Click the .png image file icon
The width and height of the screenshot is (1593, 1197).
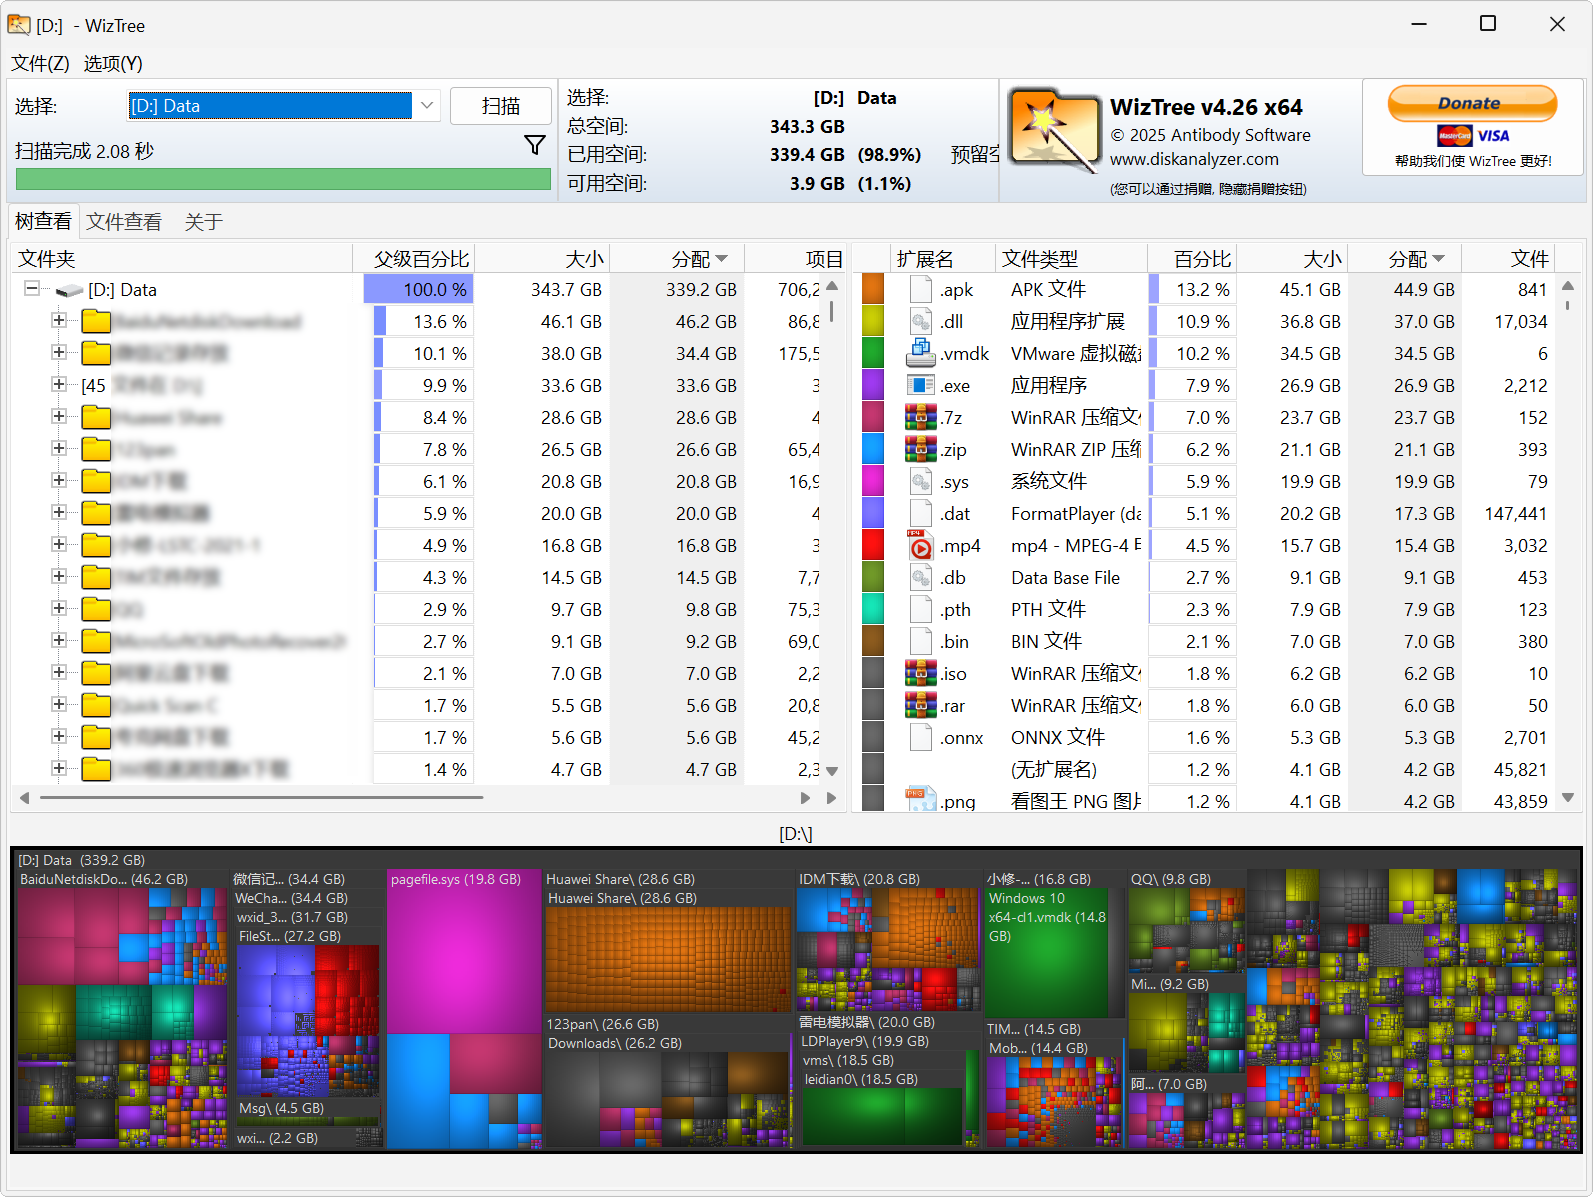921,799
